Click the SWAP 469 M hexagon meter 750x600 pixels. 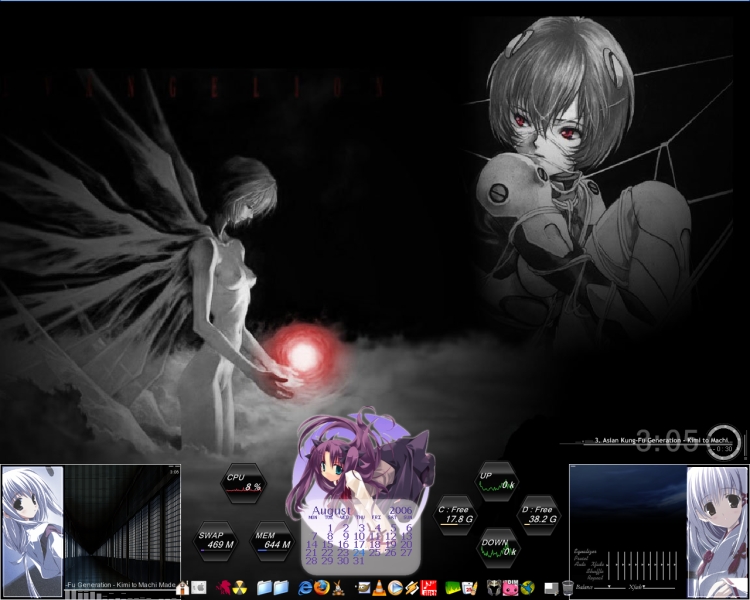pyautogui.click(x=216, y=541)
